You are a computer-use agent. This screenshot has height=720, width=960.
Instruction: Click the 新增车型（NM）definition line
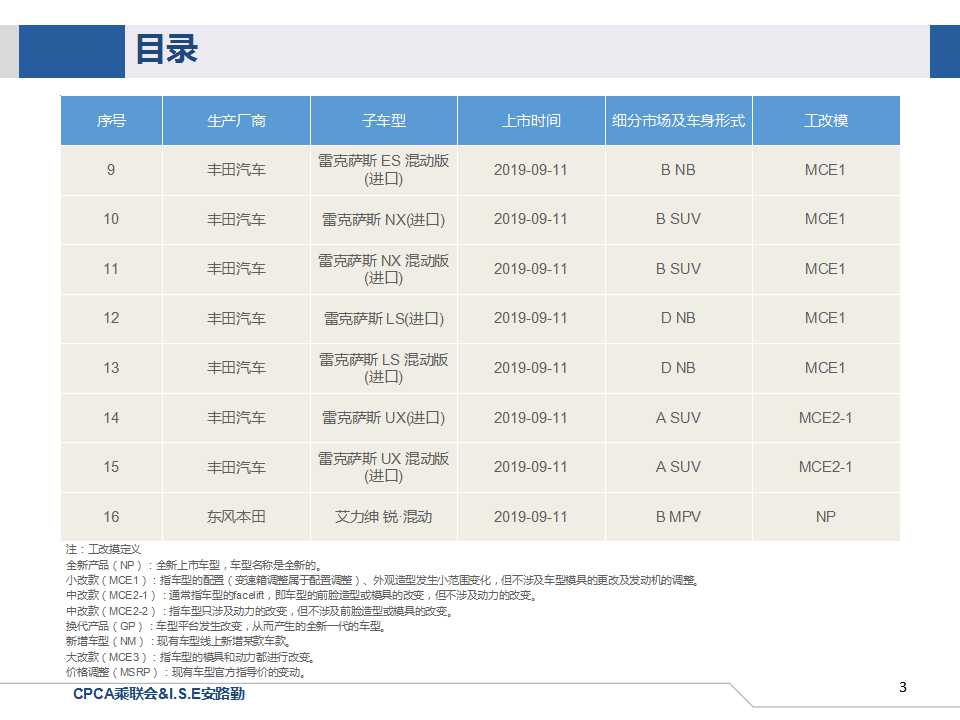tap(179, 642)
